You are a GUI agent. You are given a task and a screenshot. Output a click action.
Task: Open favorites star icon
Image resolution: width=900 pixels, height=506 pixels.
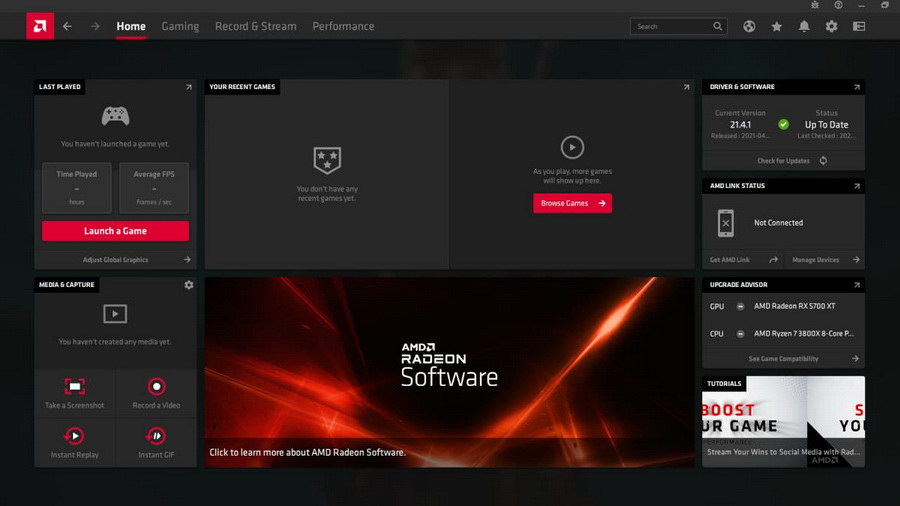point(777,27)
